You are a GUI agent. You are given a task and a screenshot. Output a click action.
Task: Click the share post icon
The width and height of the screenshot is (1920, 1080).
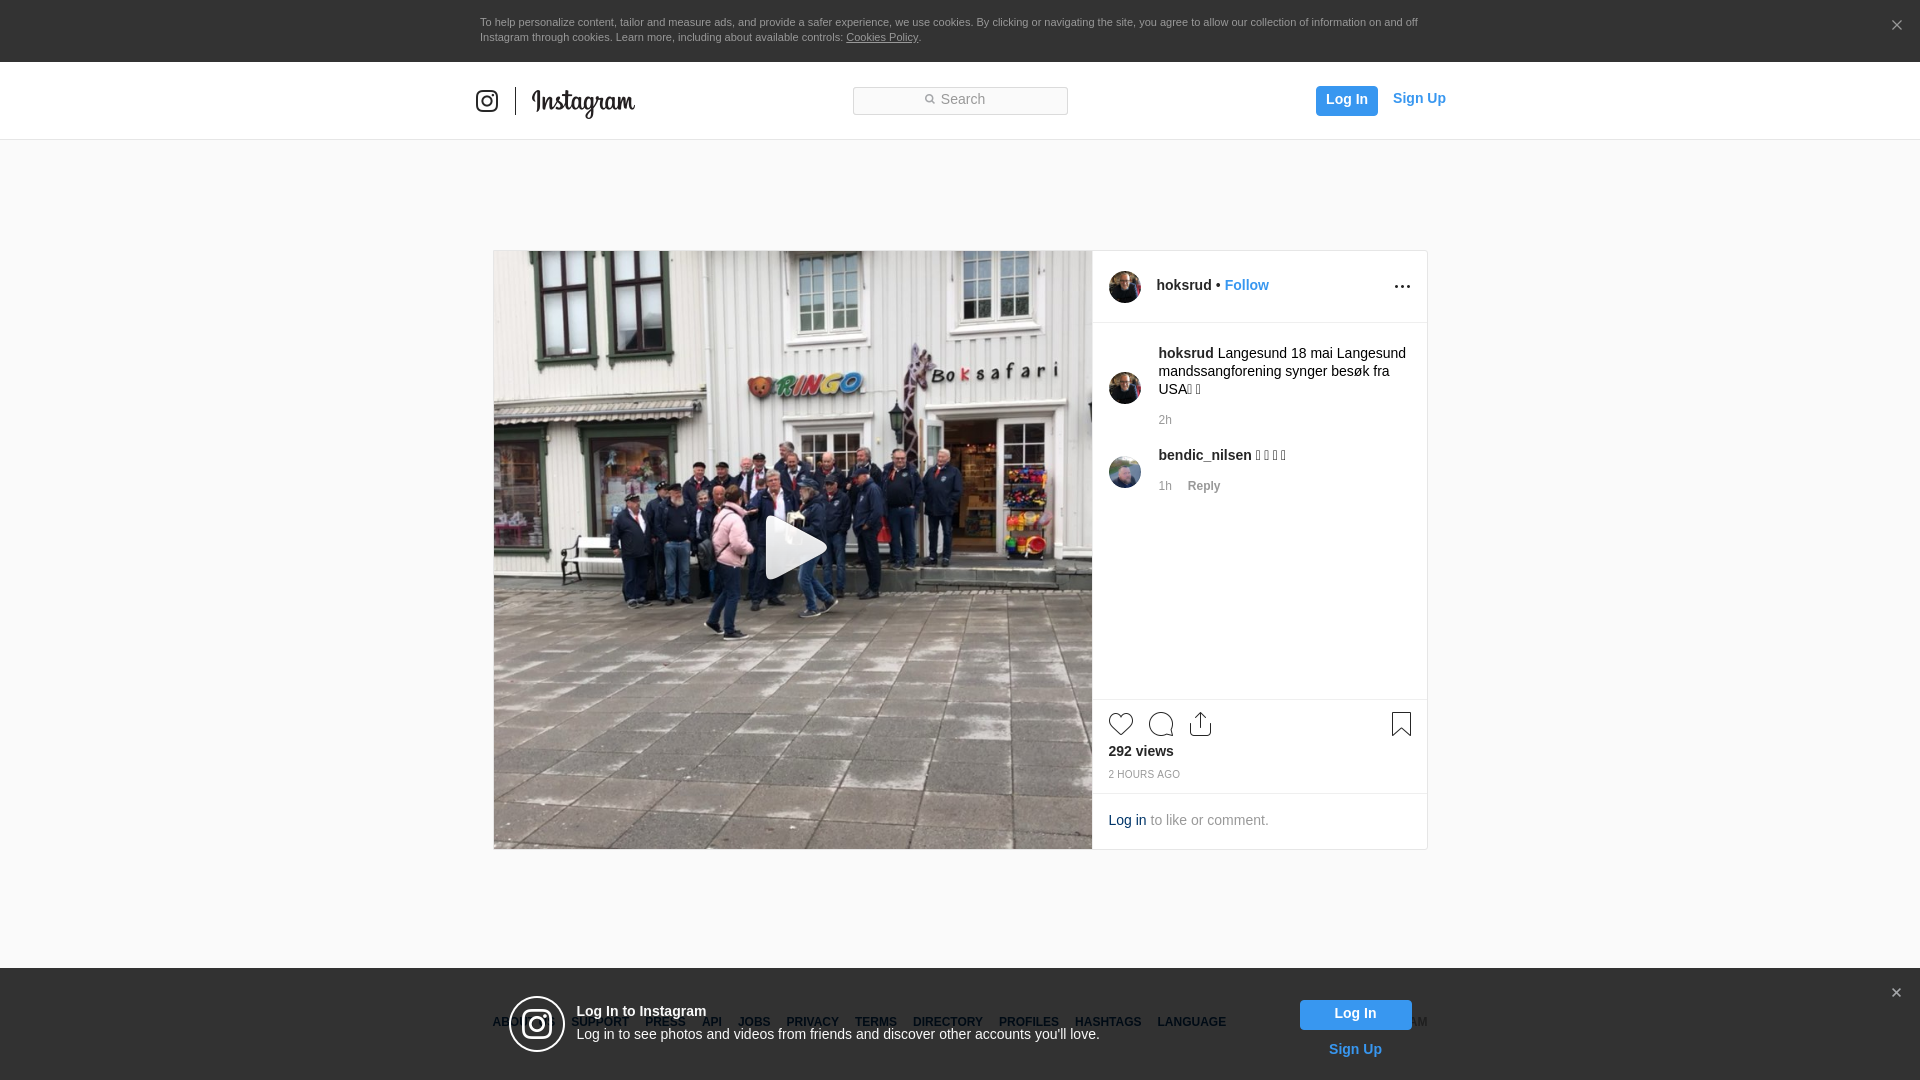click(x=1201, y=724)
